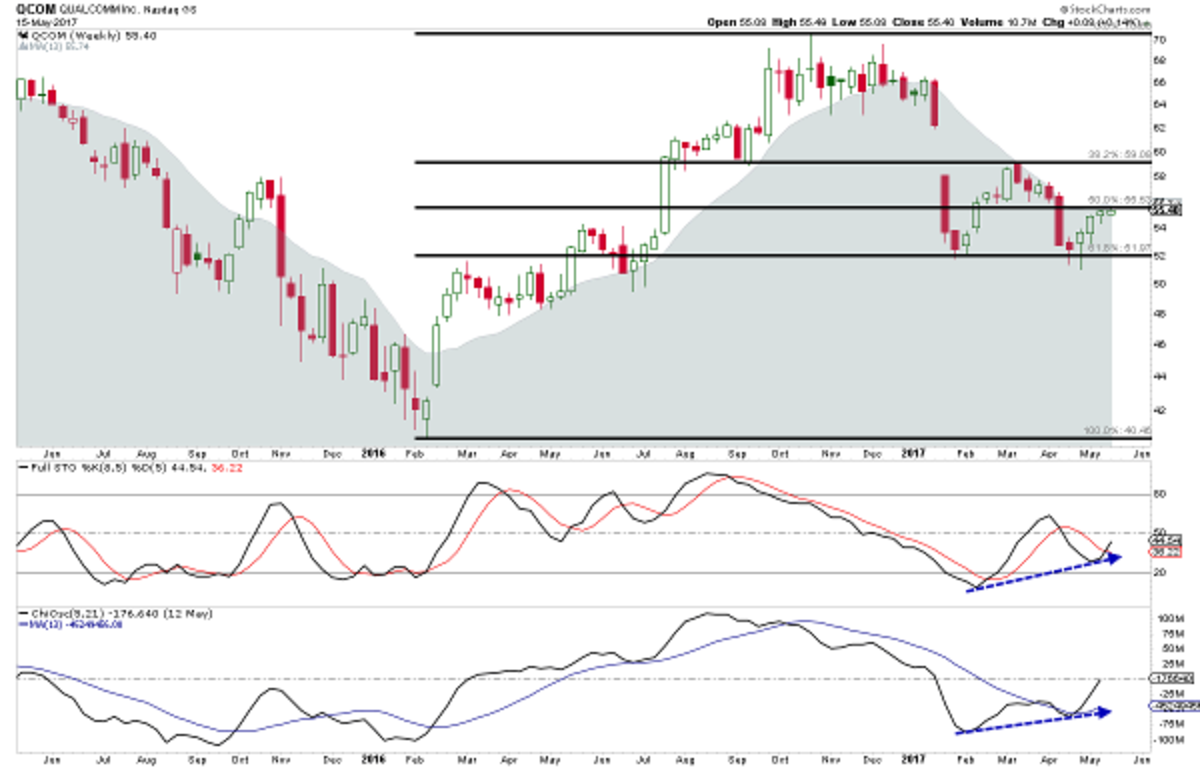Click the -100M label on oscillator axis
This screenshot has width=1200, height=768.
(1167, 741)
